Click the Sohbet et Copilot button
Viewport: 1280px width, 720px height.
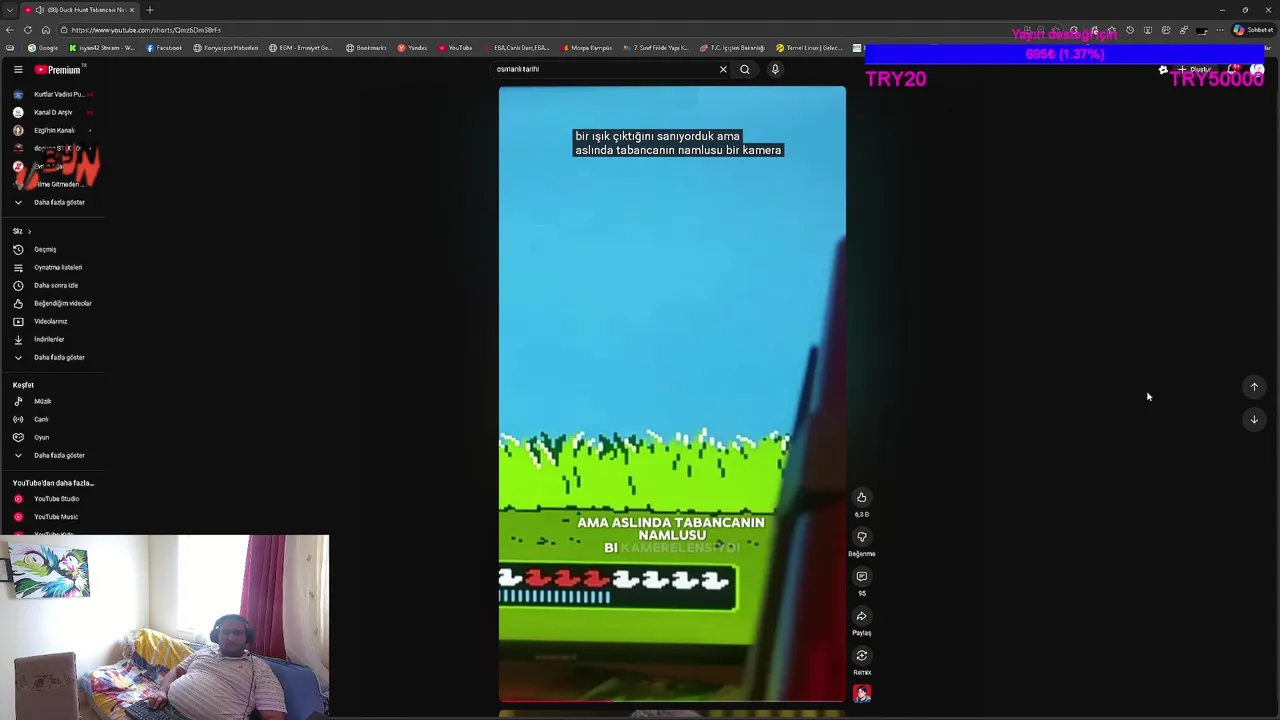point(1253,30)
